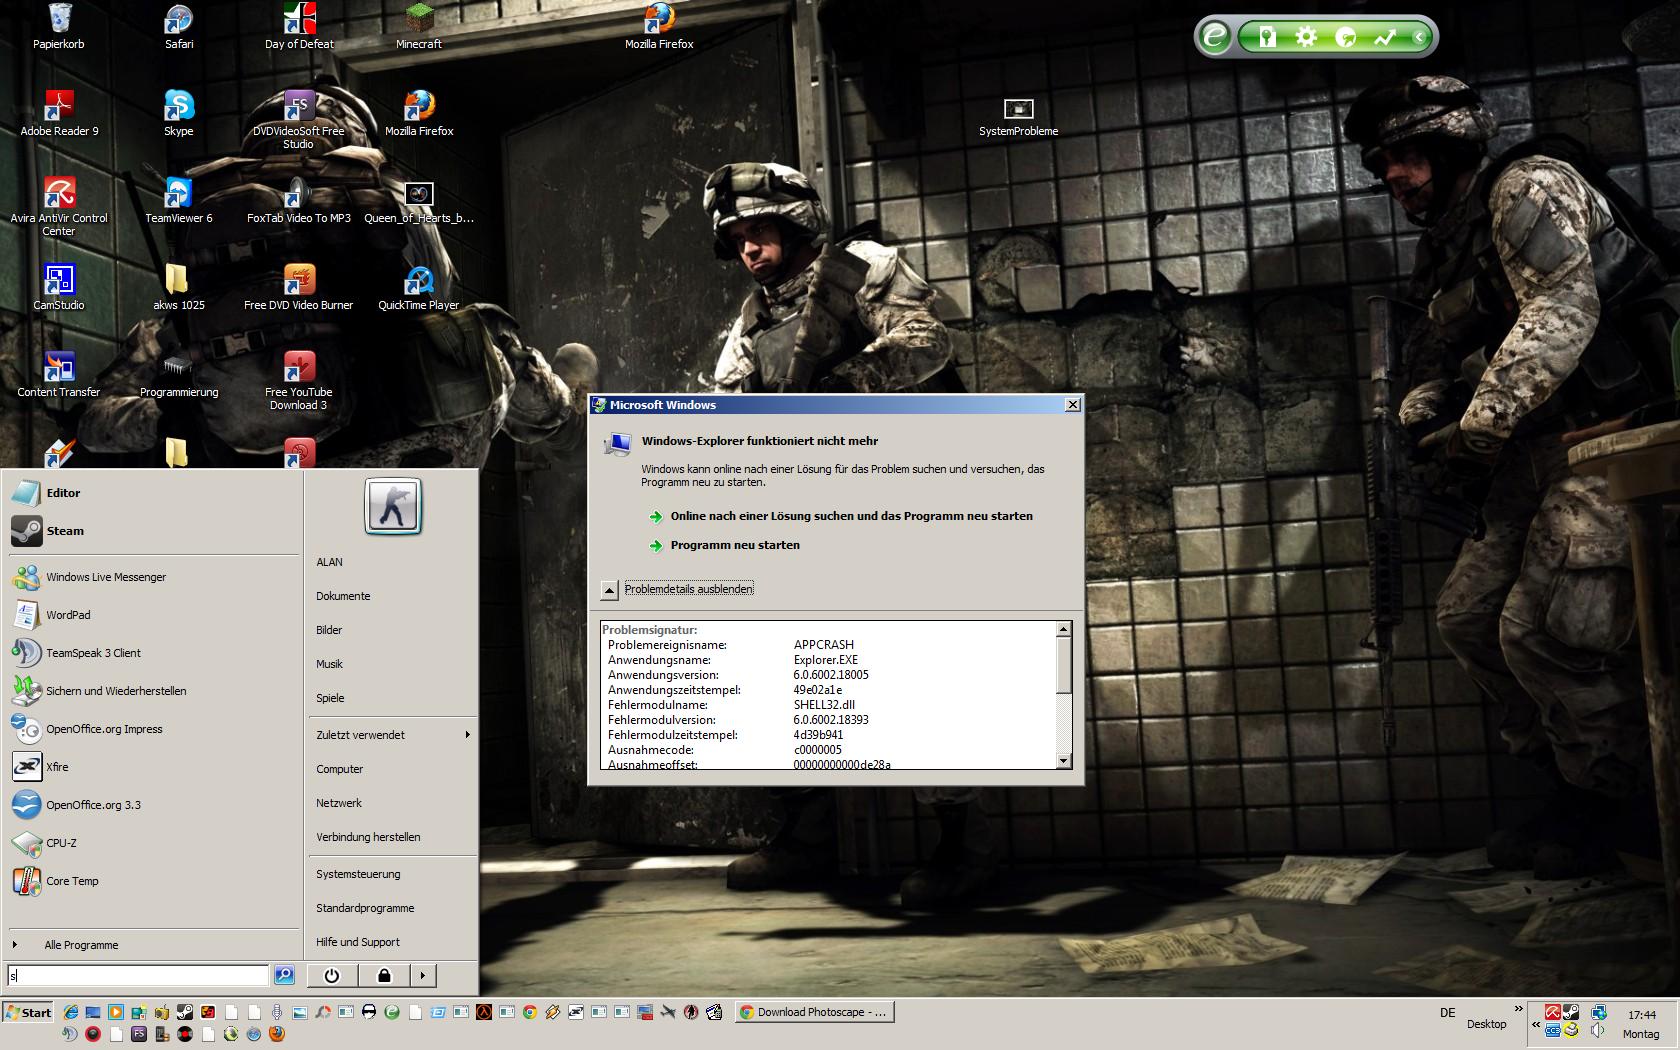Launch the Safari desktop shortcut
Image resolution: width=1680 pixels, height=1050 pixels.
point(179,26)
